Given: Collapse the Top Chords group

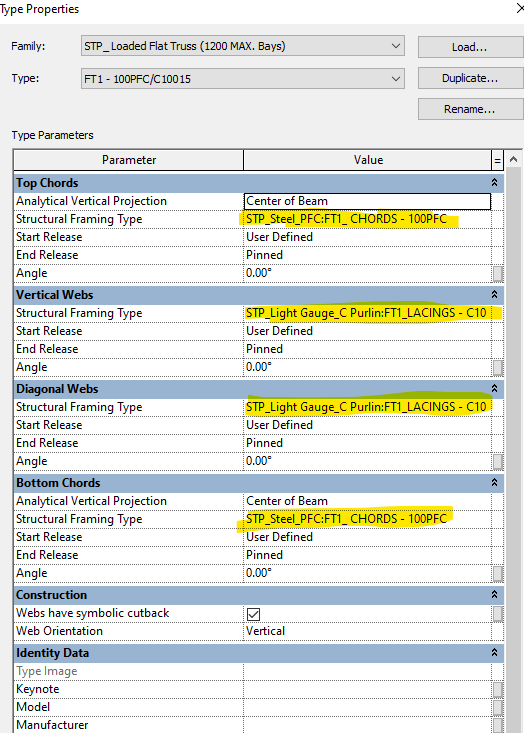Looking at the screenshot, I should coord(494,183).
